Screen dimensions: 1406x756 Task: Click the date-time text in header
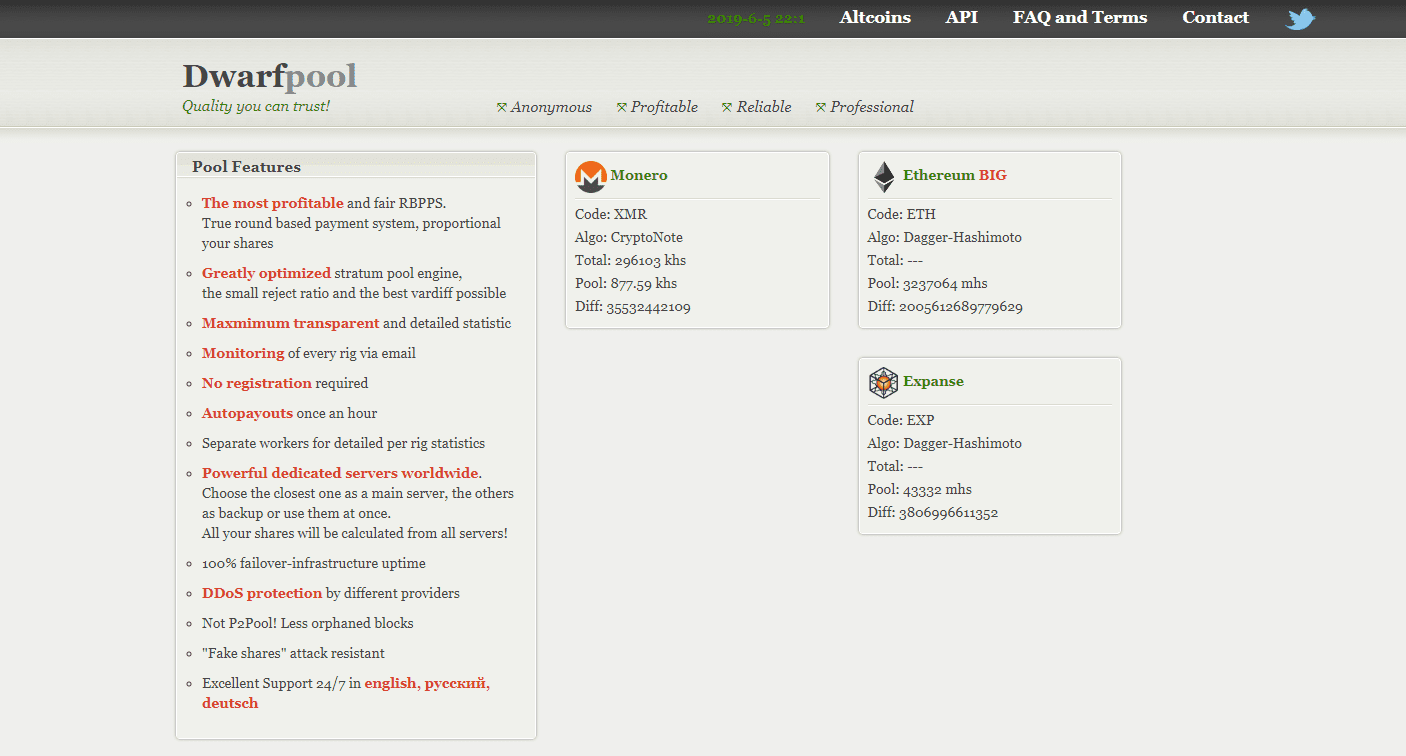pyautogui.click(x=756, y=19)
